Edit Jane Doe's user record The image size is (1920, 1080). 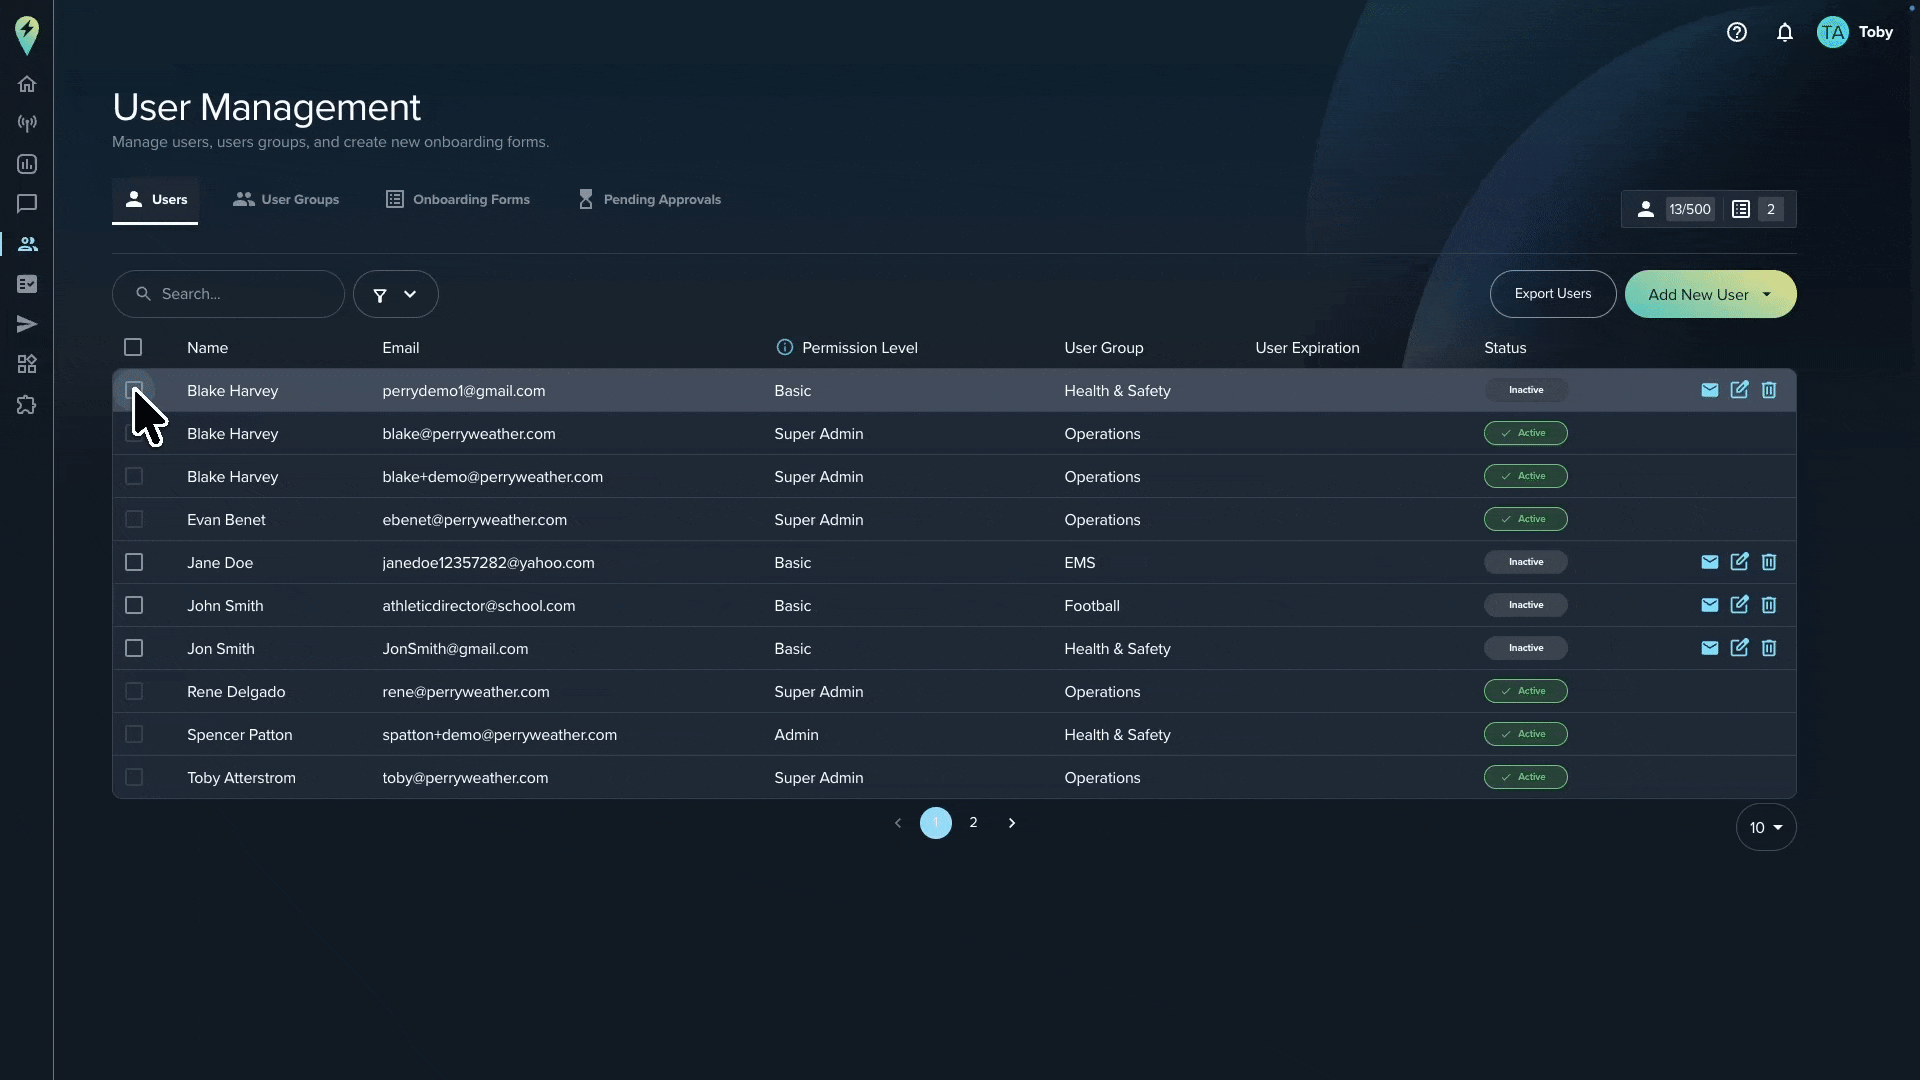(x=1740, y=562)
